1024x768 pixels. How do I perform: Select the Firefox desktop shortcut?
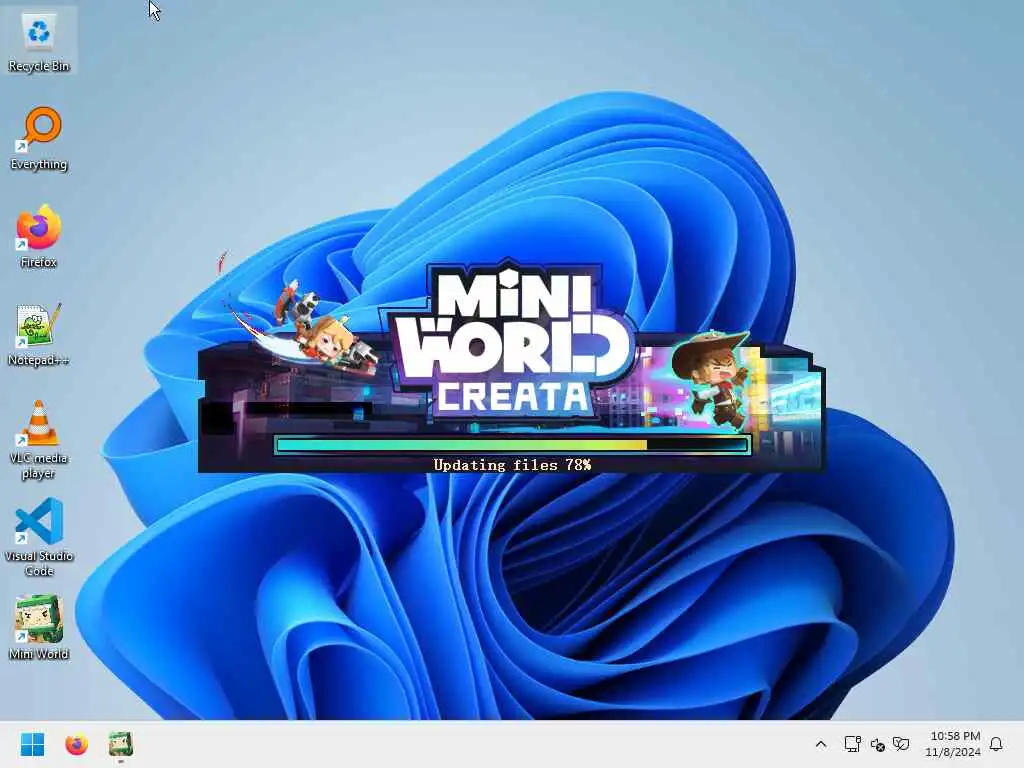39,237
